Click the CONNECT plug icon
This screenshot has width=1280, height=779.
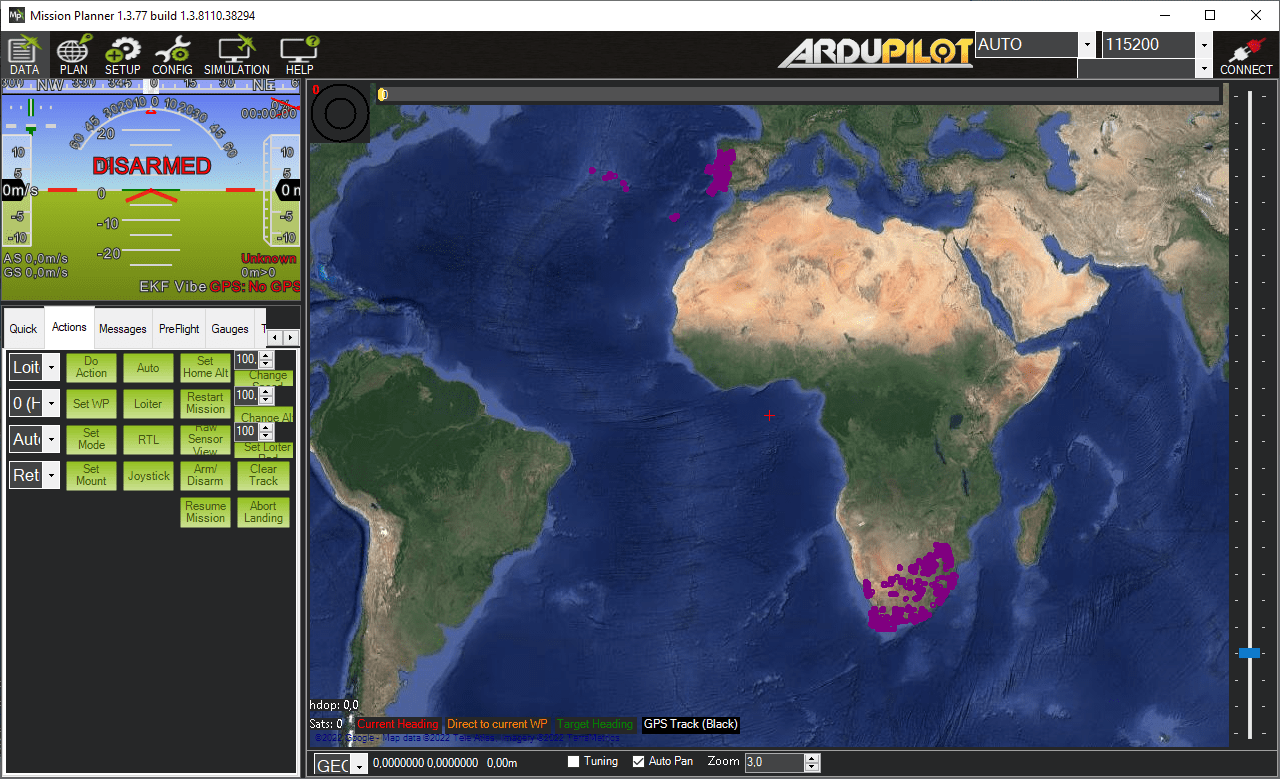tap(1246, 55)
